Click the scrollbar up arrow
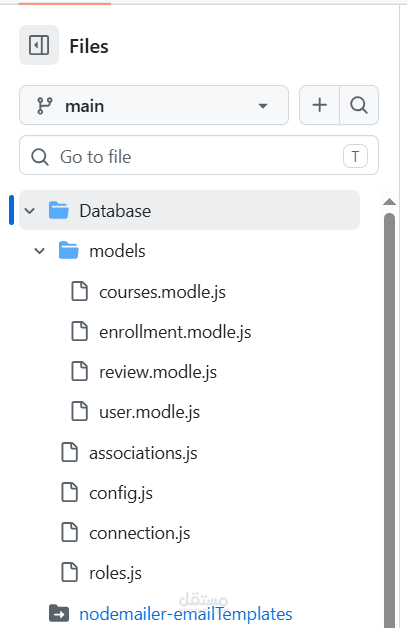Image resolution: width=407 pixels, height=628 pixels. click(x=389, y=202)
